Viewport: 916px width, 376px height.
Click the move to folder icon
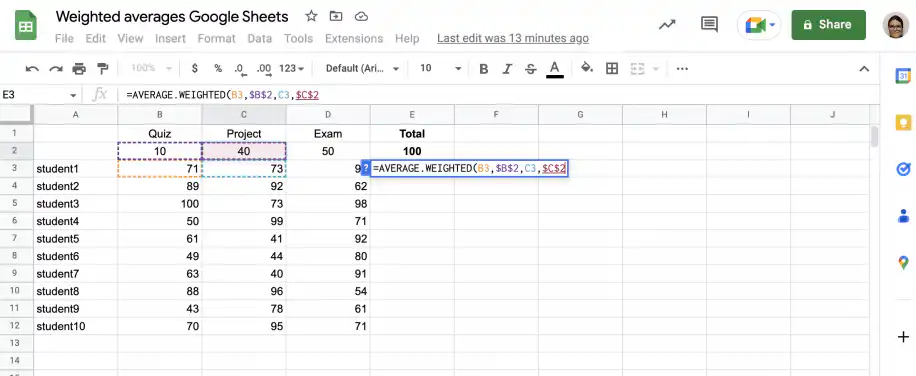pyautogui.click(x=336, y=16)
